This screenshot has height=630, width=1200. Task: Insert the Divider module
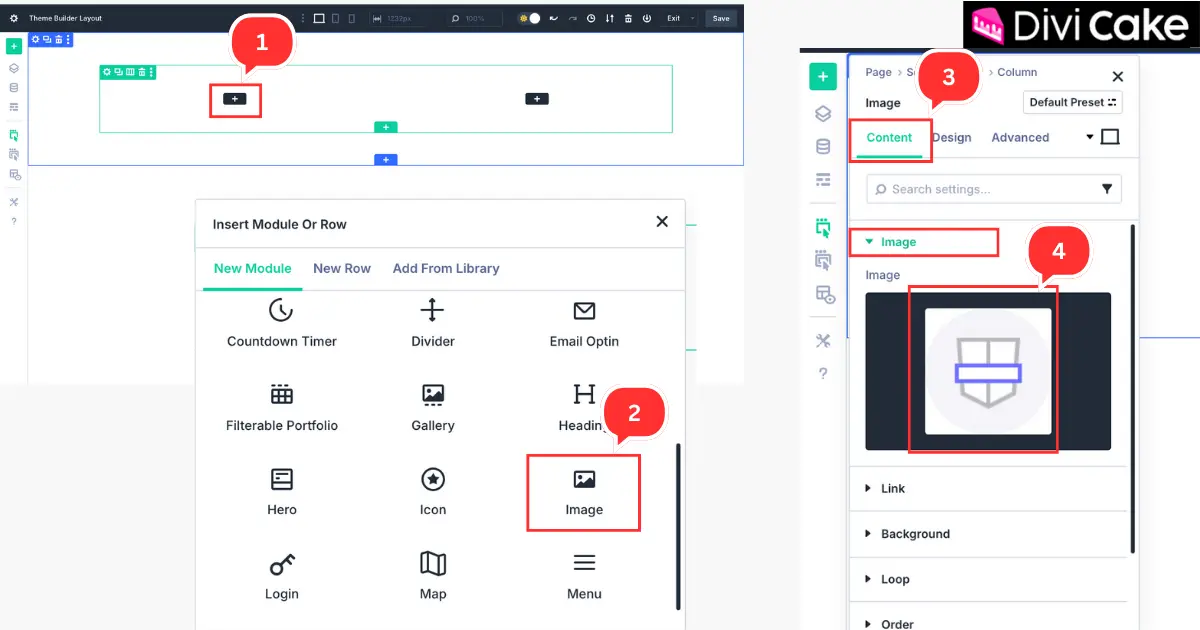[433, 324]
